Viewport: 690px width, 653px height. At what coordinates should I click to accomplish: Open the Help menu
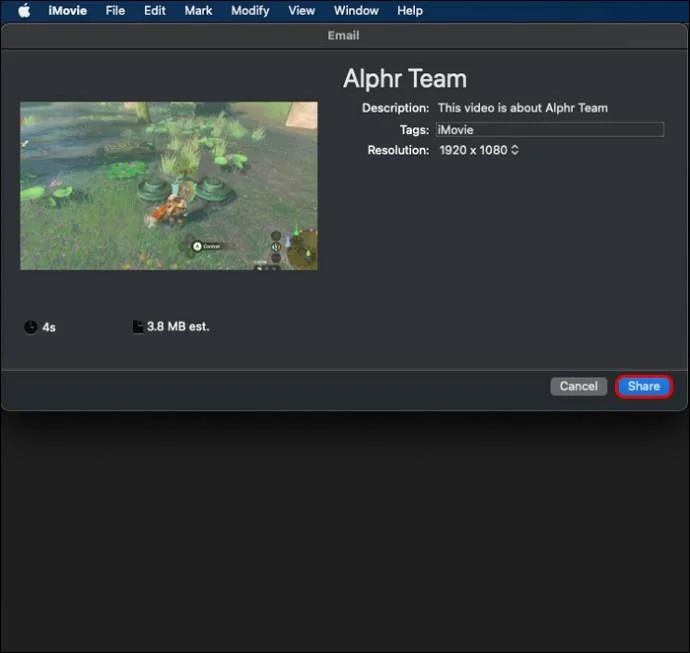(410, 11)
